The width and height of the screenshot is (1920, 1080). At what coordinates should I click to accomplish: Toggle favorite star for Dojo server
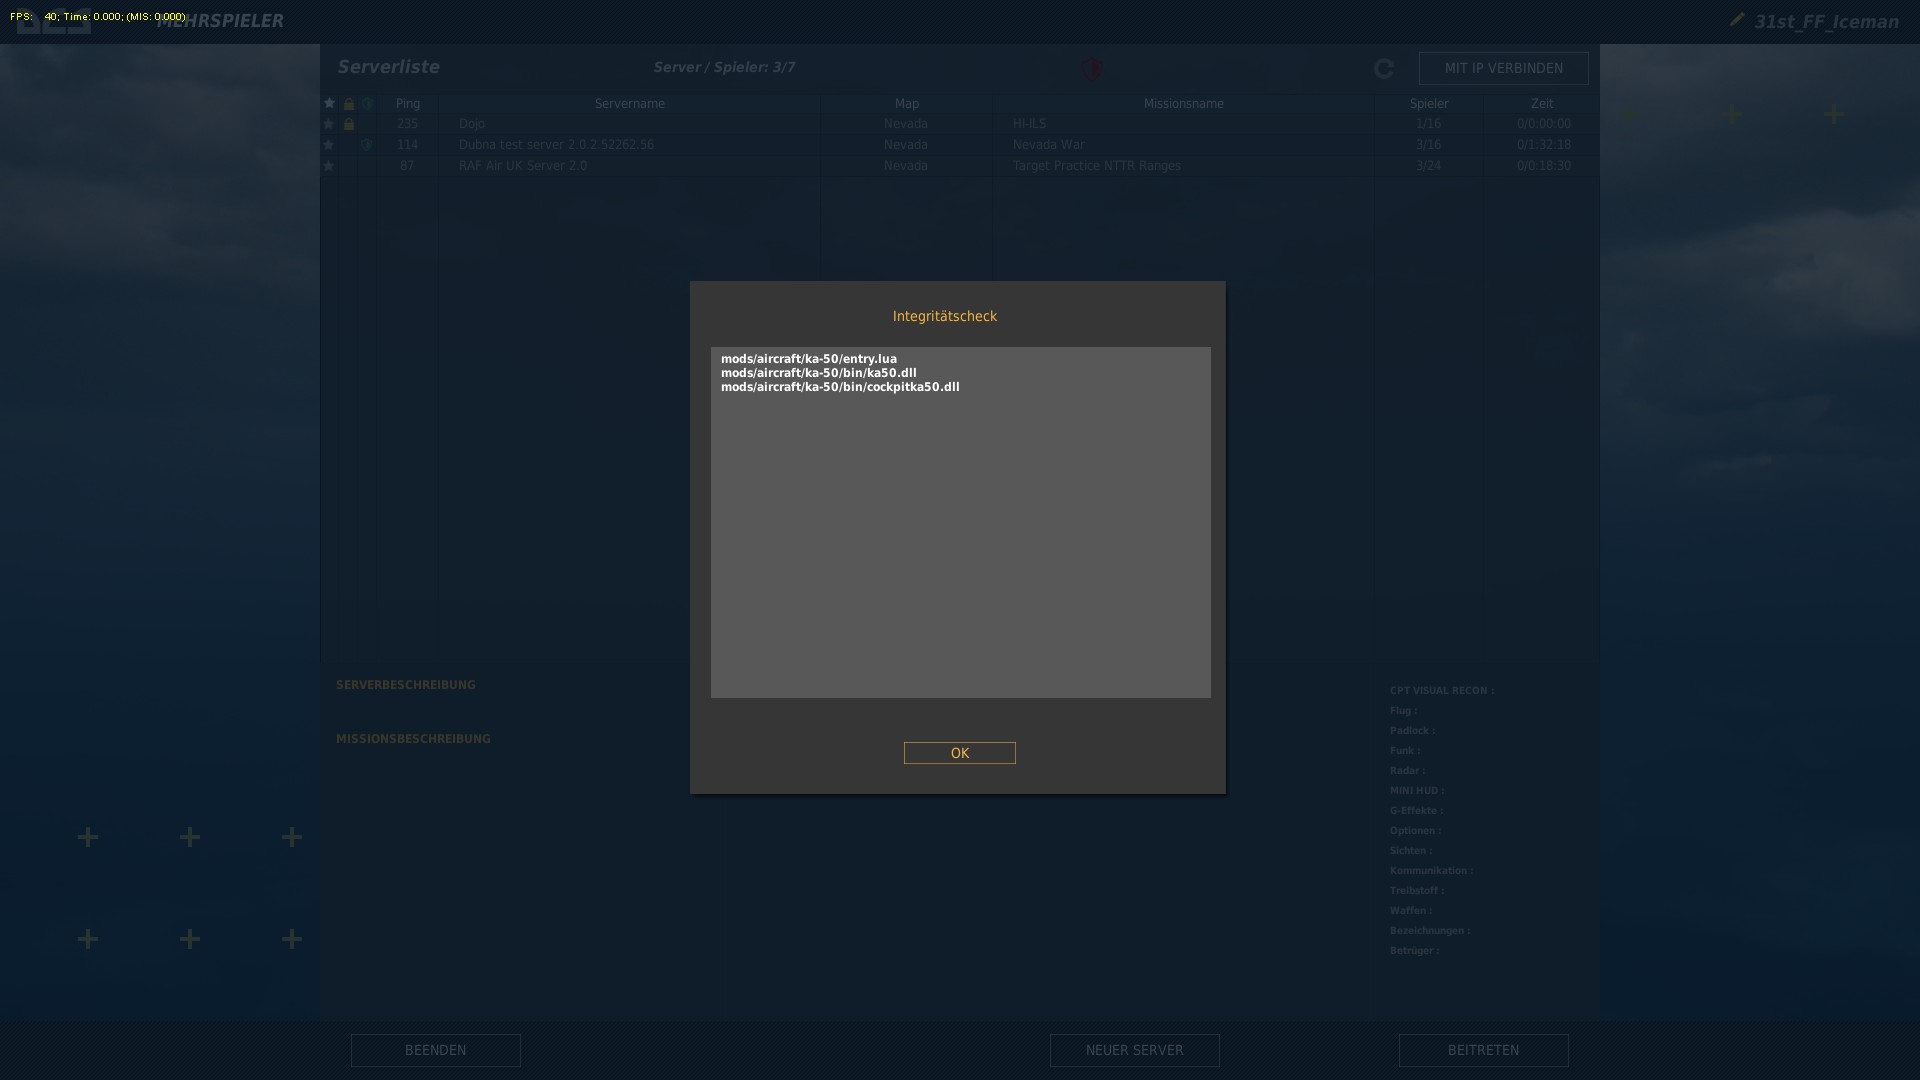tap(329, 124)
